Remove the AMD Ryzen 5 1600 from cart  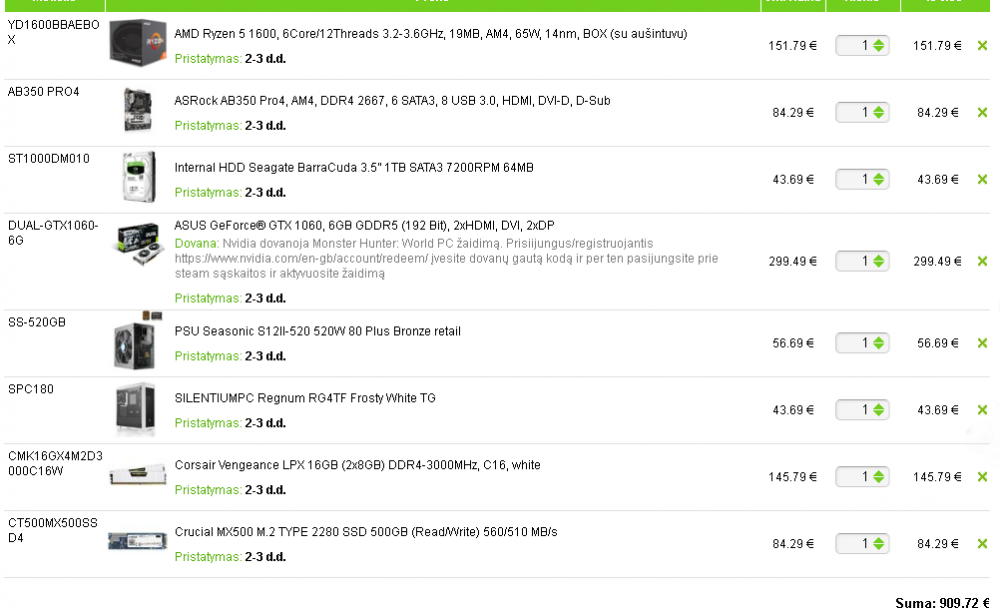click(x=982, y=45)
